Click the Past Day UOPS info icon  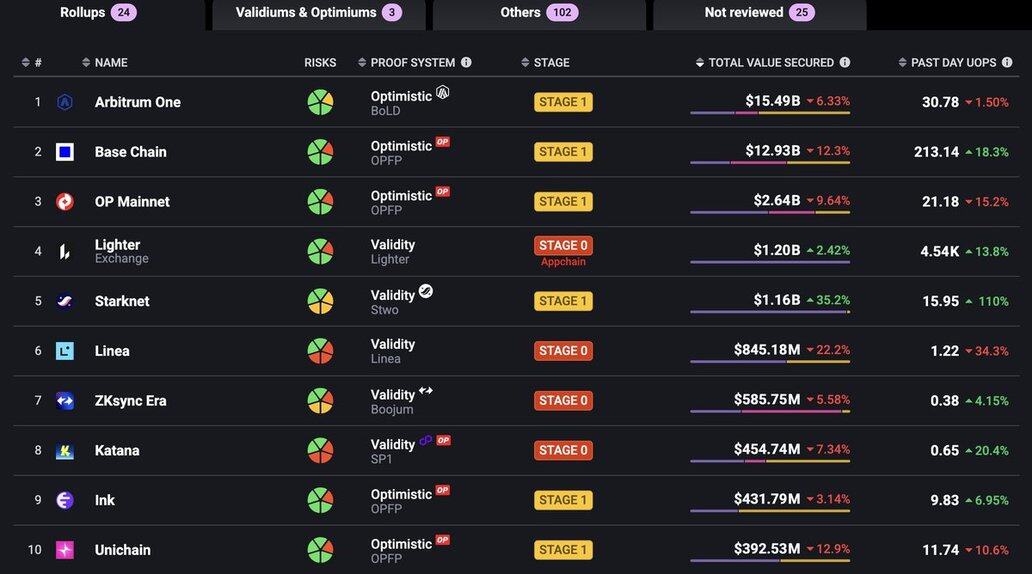pyautogui.click(x=1008, y=62)
